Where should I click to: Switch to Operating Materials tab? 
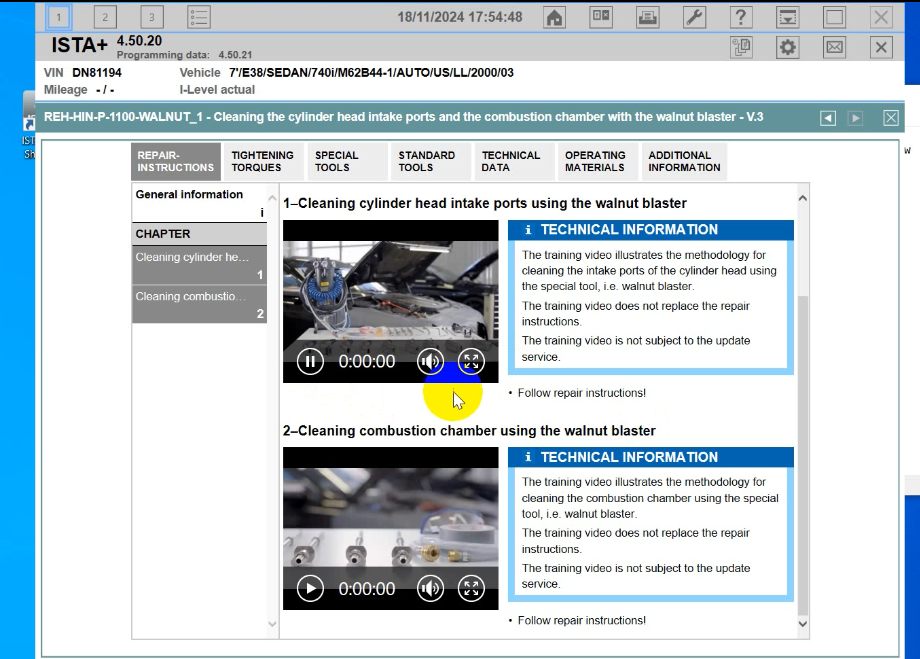(597, 161)
